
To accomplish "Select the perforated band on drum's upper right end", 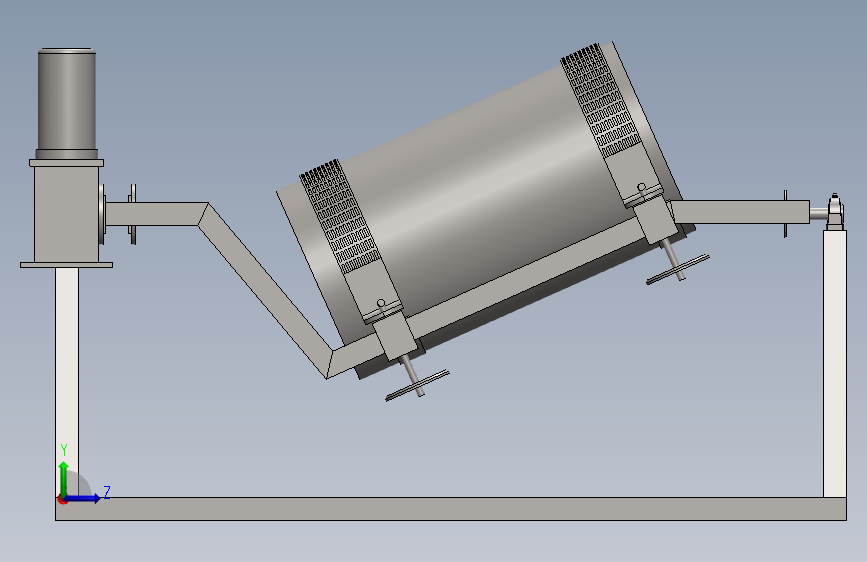I will 603,101.
